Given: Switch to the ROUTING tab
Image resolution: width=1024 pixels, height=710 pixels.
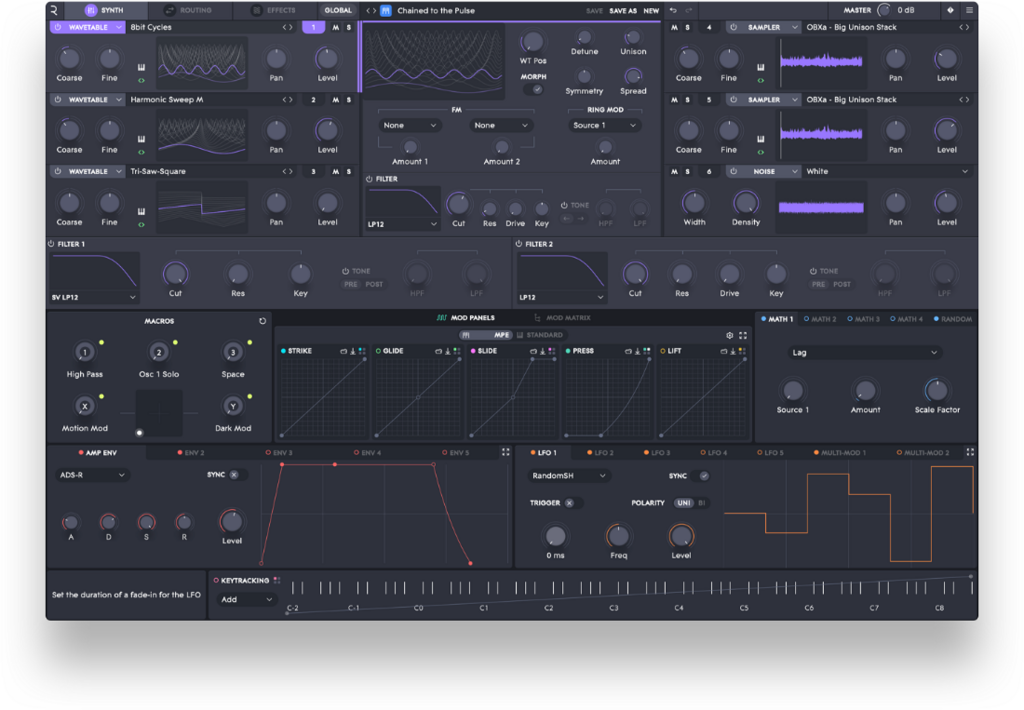Looking at the screenshot, I should coord(189,10).
